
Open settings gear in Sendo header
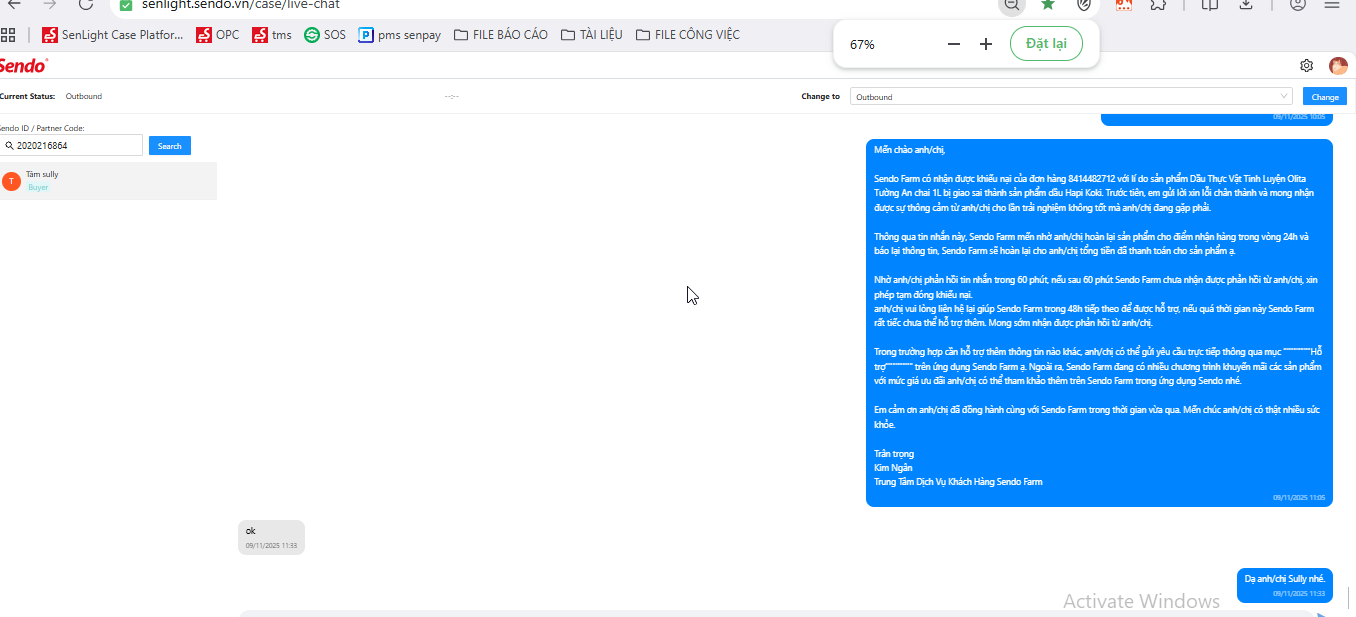pos(1306,66)
